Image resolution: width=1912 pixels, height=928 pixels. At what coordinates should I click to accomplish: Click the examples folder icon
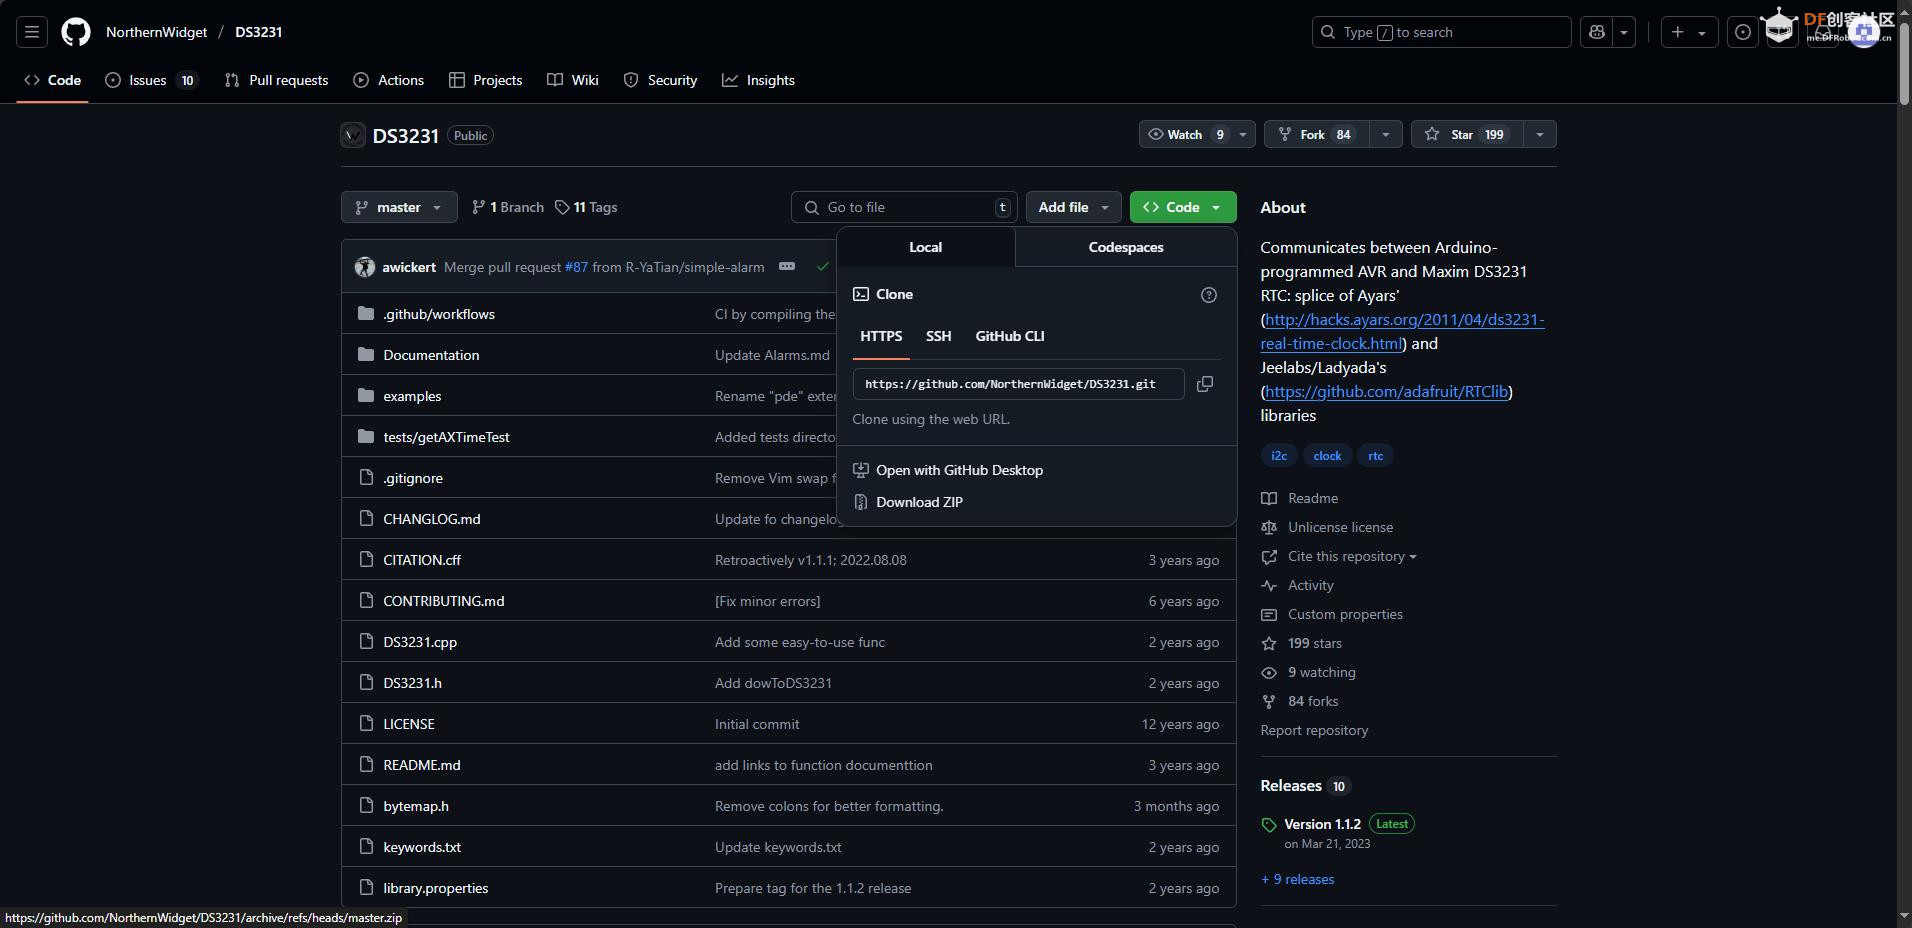point(366,396)
